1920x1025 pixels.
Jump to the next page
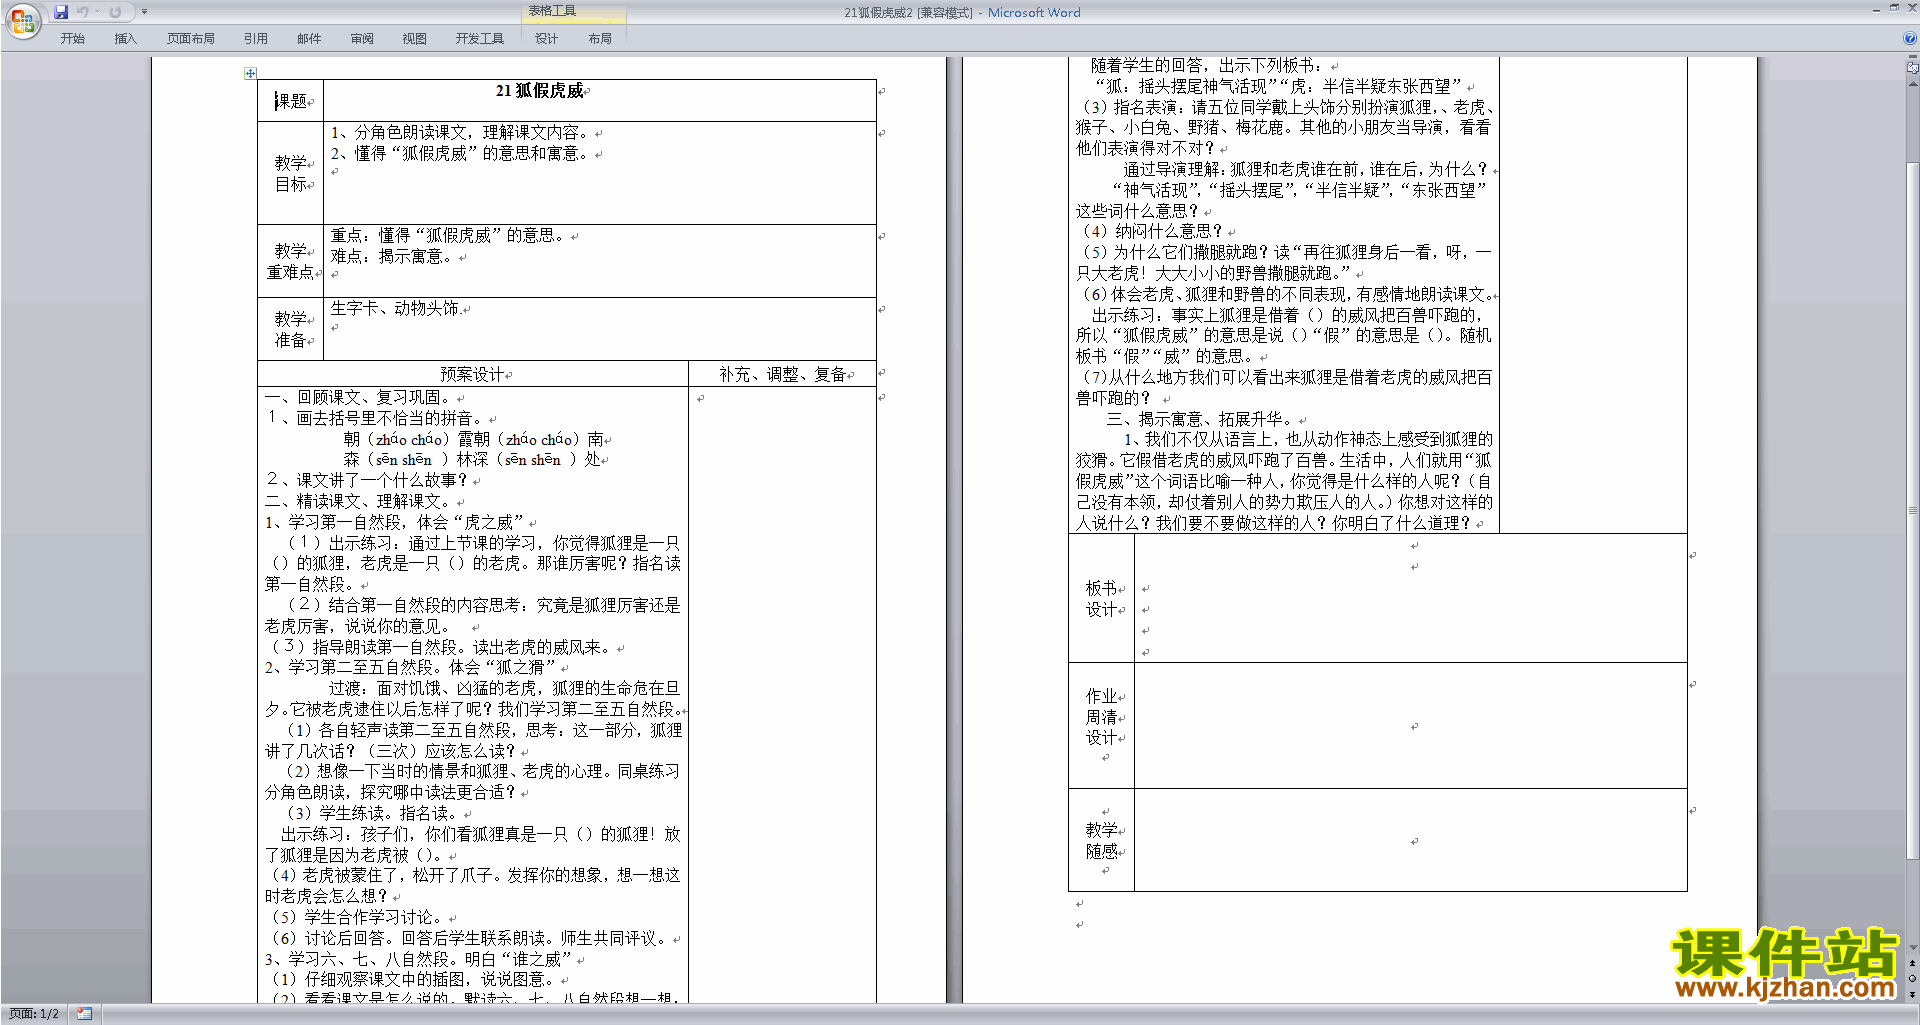click(1912, 995)
